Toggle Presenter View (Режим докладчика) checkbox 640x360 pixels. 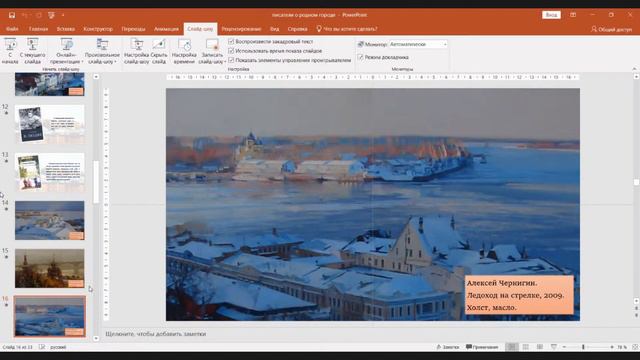(360, 57)
